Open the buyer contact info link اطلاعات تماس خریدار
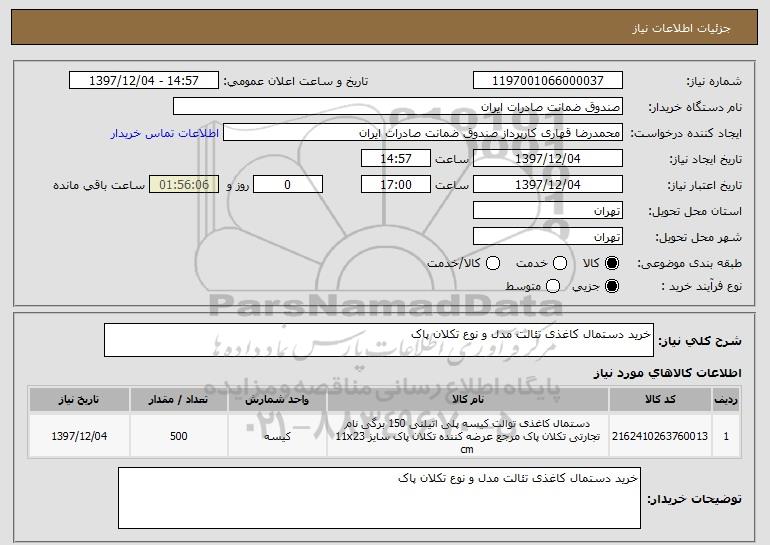The width and height of the screenshot is (770, 545). (x=165, y=133)
